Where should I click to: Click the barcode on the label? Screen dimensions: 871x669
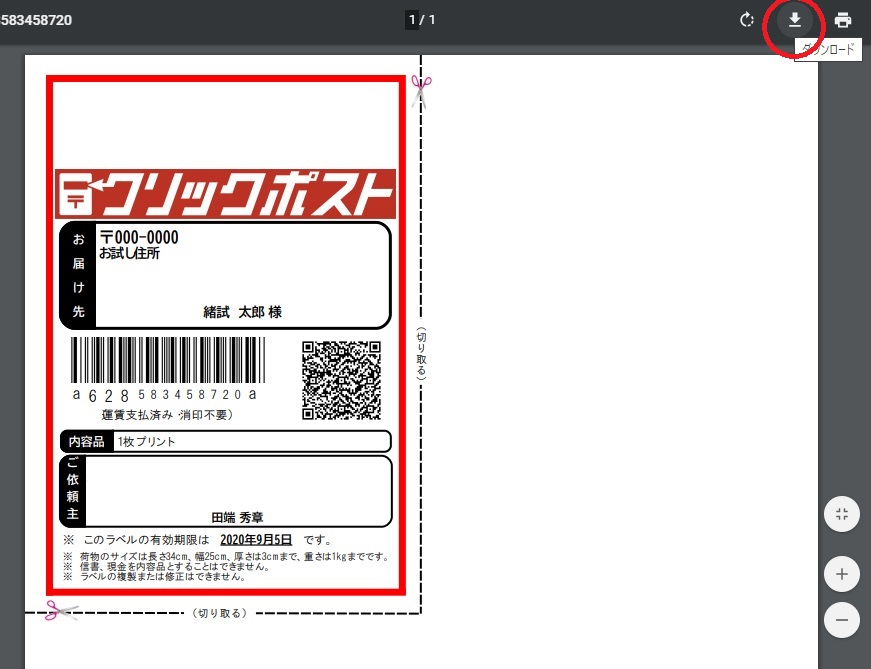coord(168,360)
